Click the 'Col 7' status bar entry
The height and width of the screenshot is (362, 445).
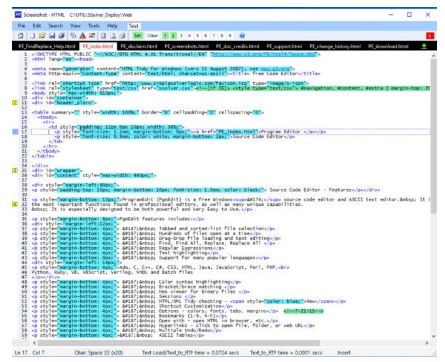click(x=38, y=352)
